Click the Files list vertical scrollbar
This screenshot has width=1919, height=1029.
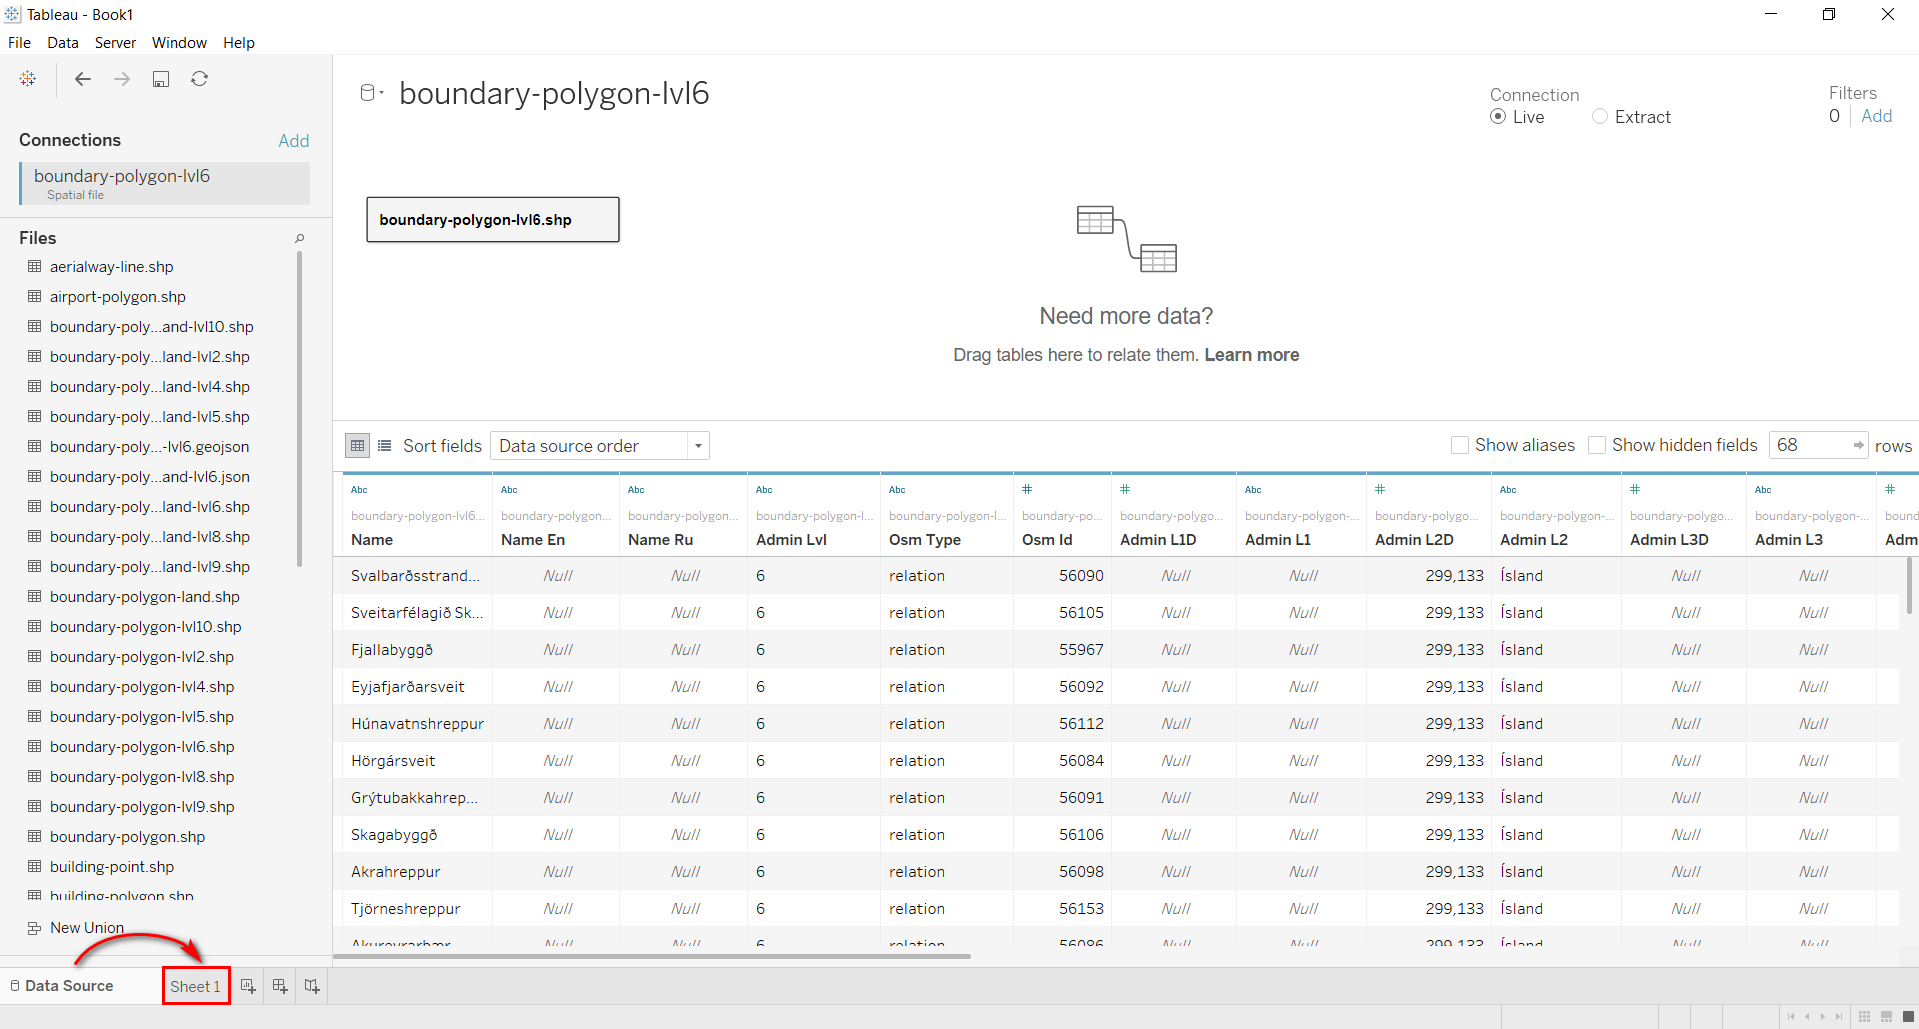coord(299,410)
